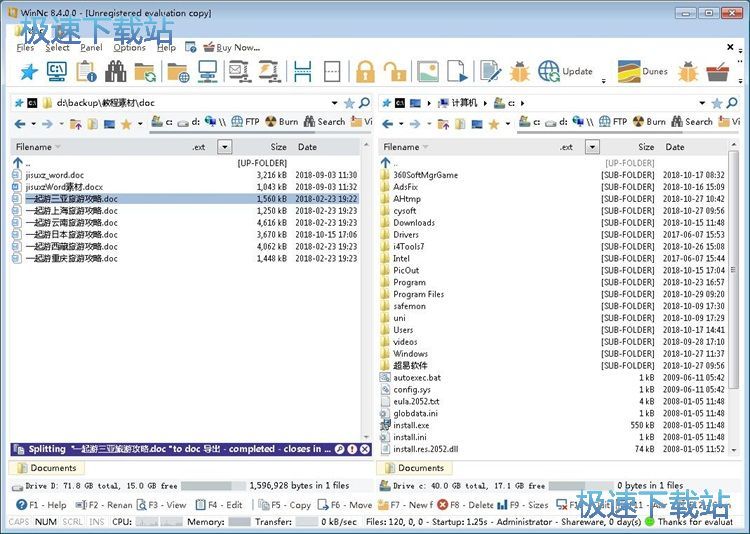750x534 pixels.
Task: Click right panel Search binoculars button
Action: click(x=692, y=122)
